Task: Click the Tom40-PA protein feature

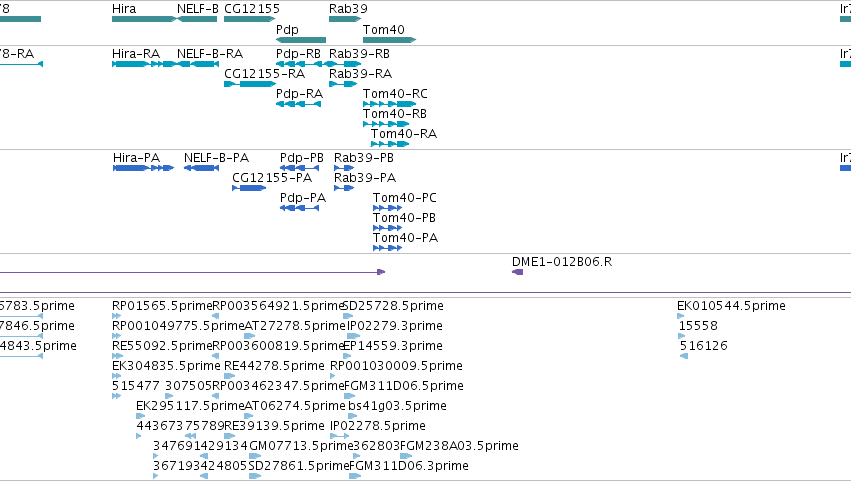Action: [x=388, y=249]
